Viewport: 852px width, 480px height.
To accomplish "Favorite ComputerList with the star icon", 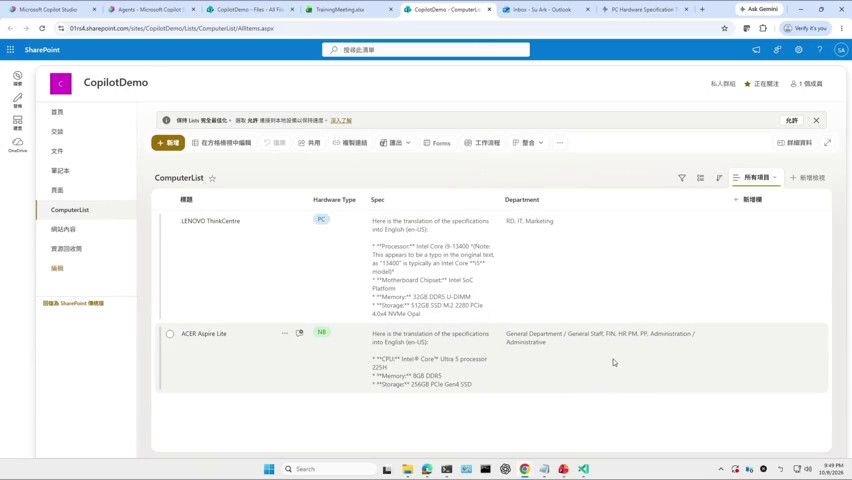I will (212, 178).
